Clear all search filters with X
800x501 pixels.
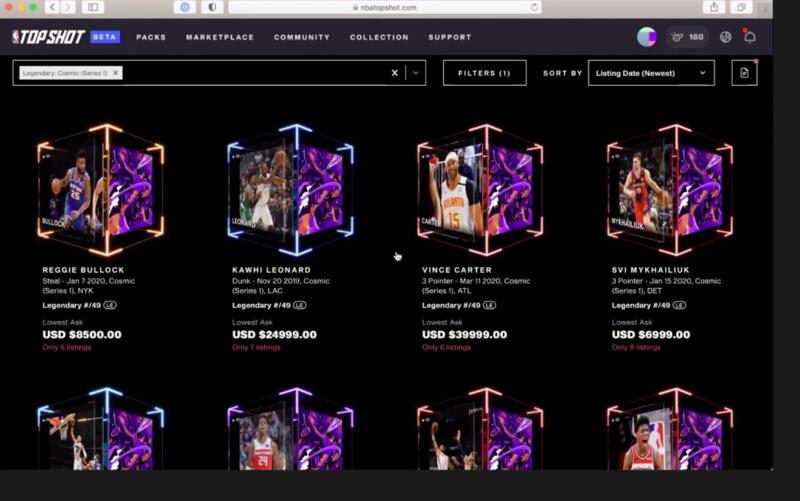click(394, 73)
